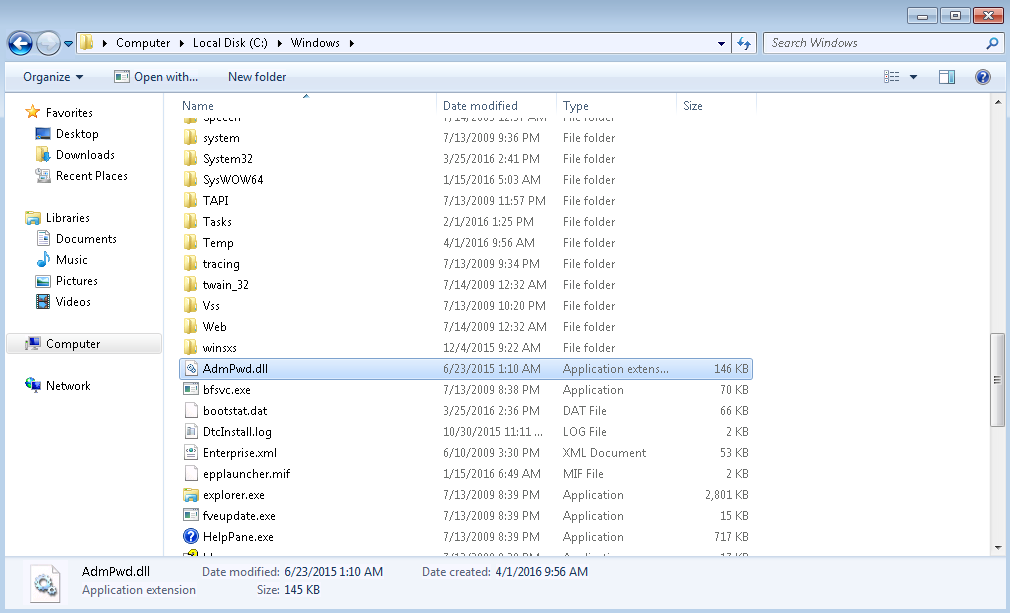Click the Open with... button

click(x=156, y=77)
